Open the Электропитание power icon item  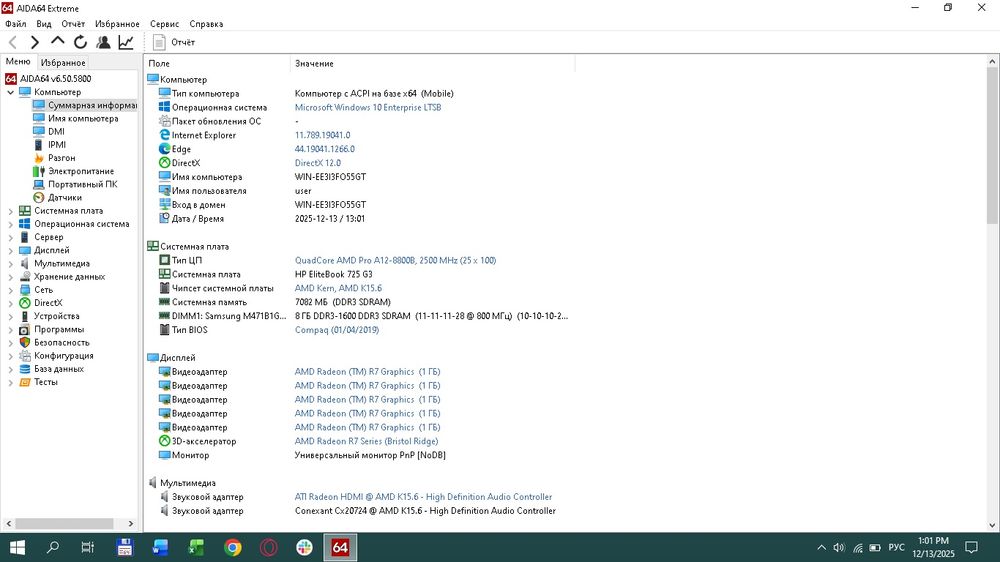[x=39, y=171]
